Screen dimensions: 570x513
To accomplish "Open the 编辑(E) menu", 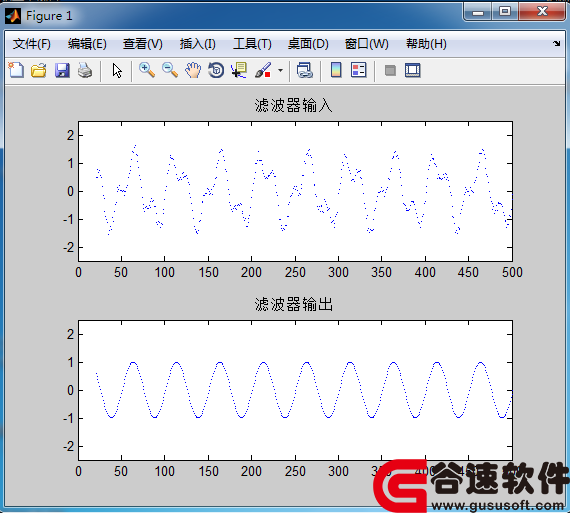I will [x=87, y=44].
